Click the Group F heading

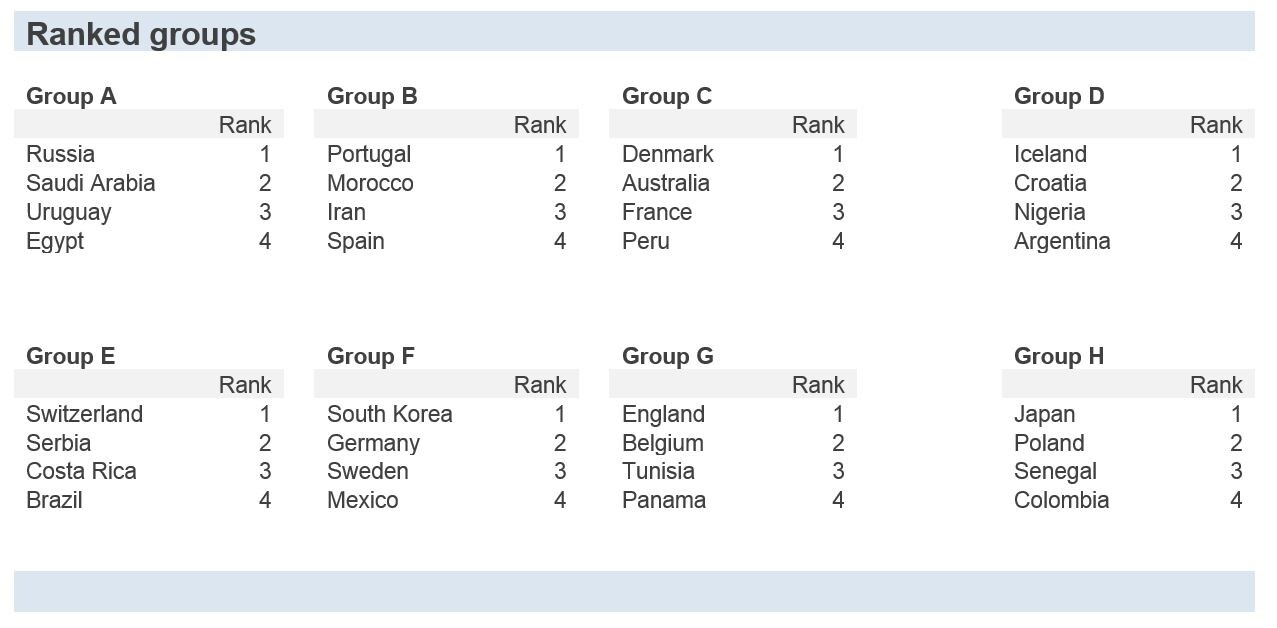click(371, 356)
